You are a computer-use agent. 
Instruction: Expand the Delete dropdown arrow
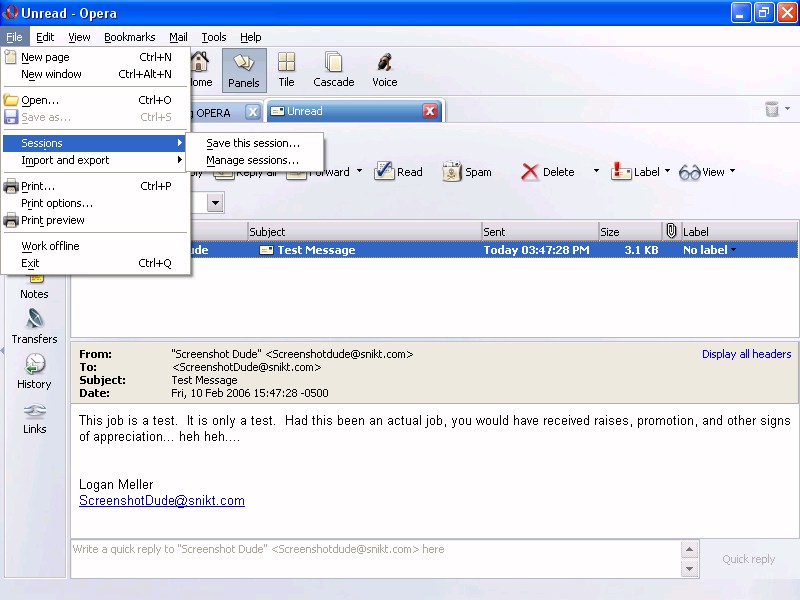pos(596,171)
